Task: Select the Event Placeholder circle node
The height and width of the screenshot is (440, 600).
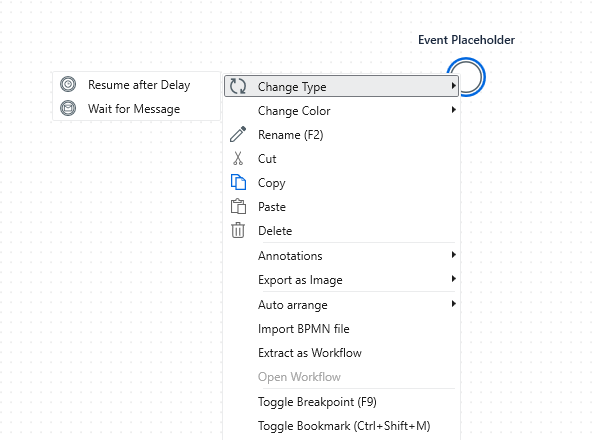Action: click(466, 76)
